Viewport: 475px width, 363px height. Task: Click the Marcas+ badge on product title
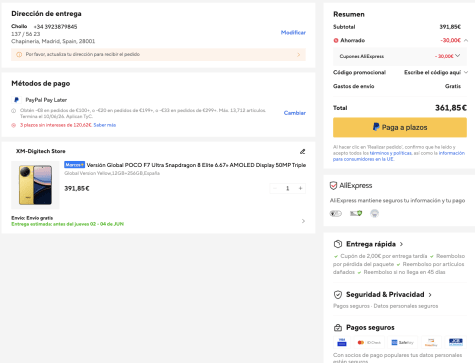(x=74, y=165)
